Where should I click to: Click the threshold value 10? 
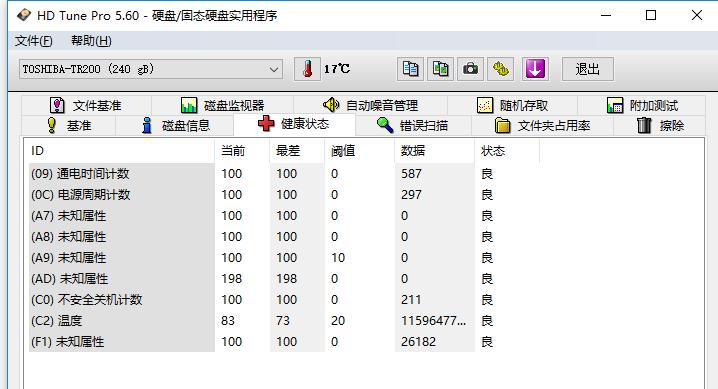(338, 258)
